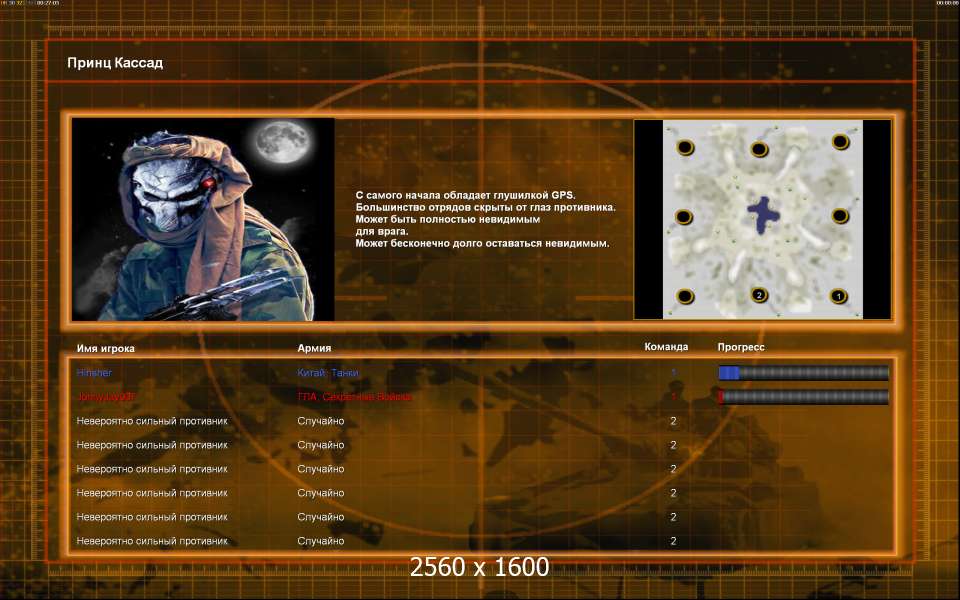Click the blue player's loading progress bar

point(803,372)
